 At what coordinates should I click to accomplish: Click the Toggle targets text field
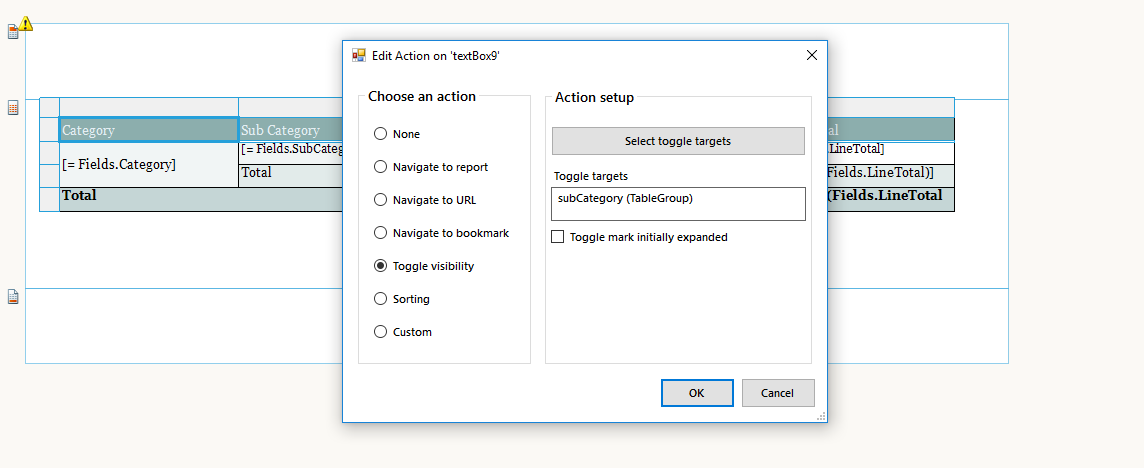[678, 204]
